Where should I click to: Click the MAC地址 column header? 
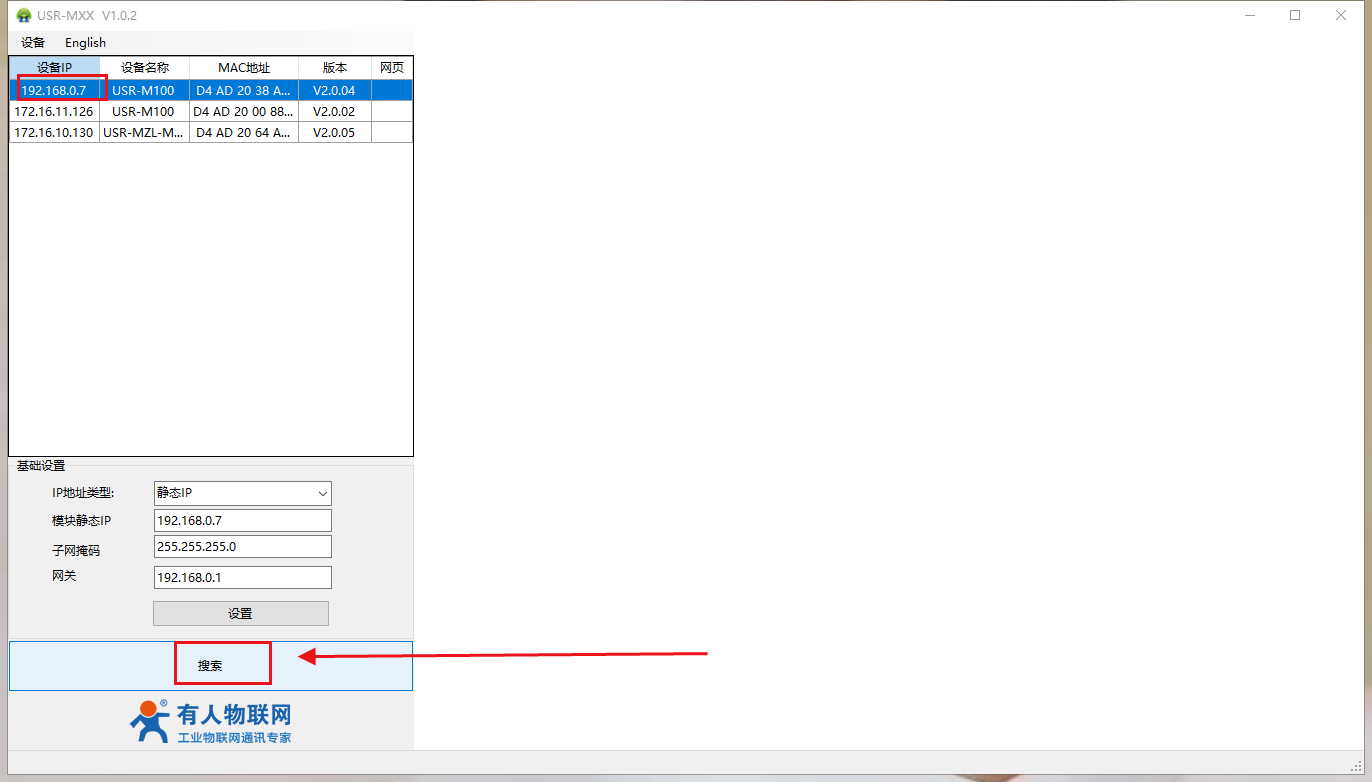pos(244,68)
